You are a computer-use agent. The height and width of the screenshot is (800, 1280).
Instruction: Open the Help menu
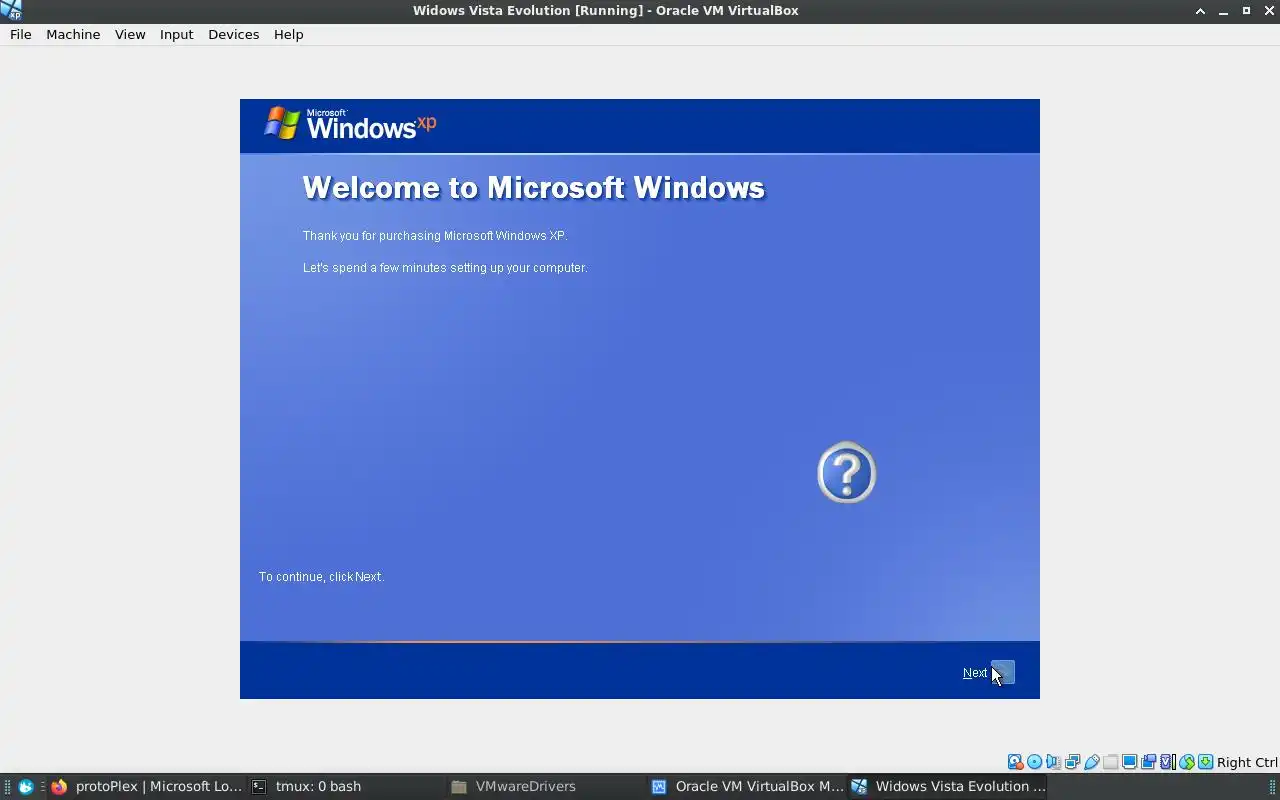(x=288, y=34)
